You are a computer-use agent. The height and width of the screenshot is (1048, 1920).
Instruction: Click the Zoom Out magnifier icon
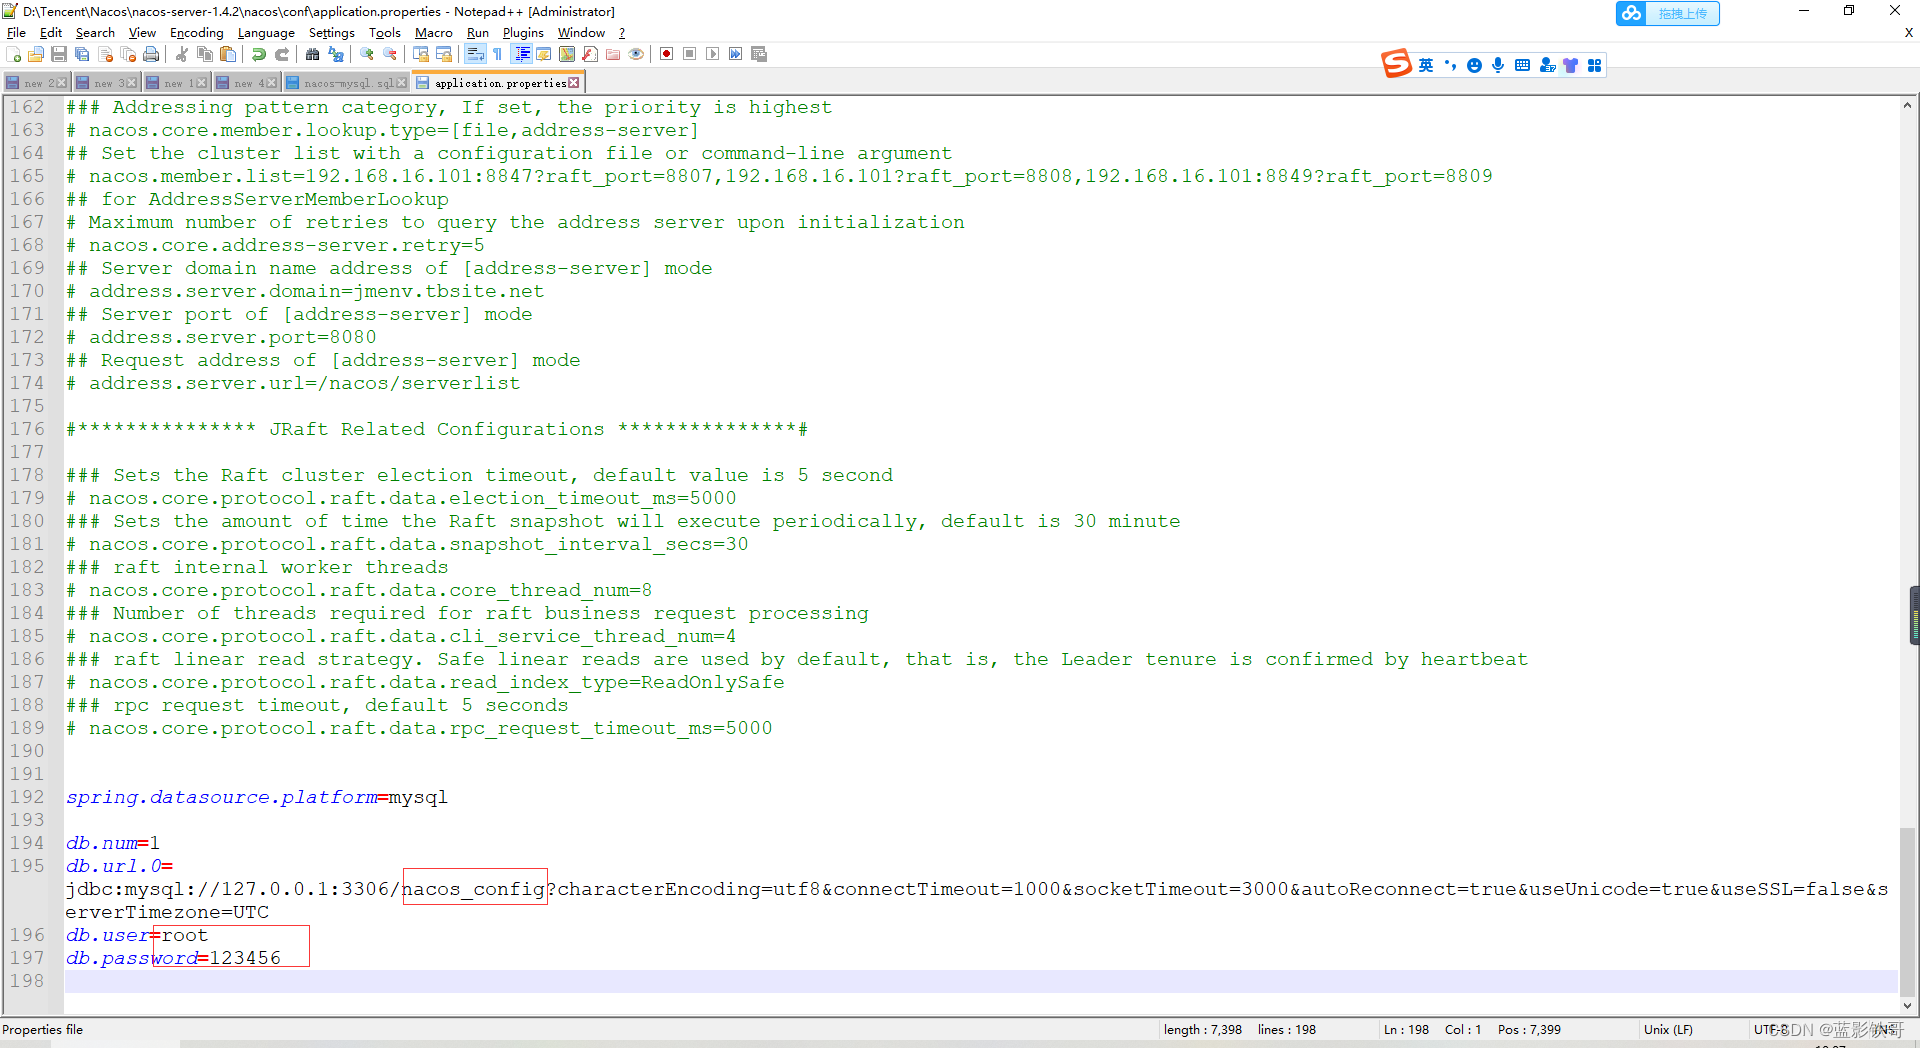coord(390,54)
